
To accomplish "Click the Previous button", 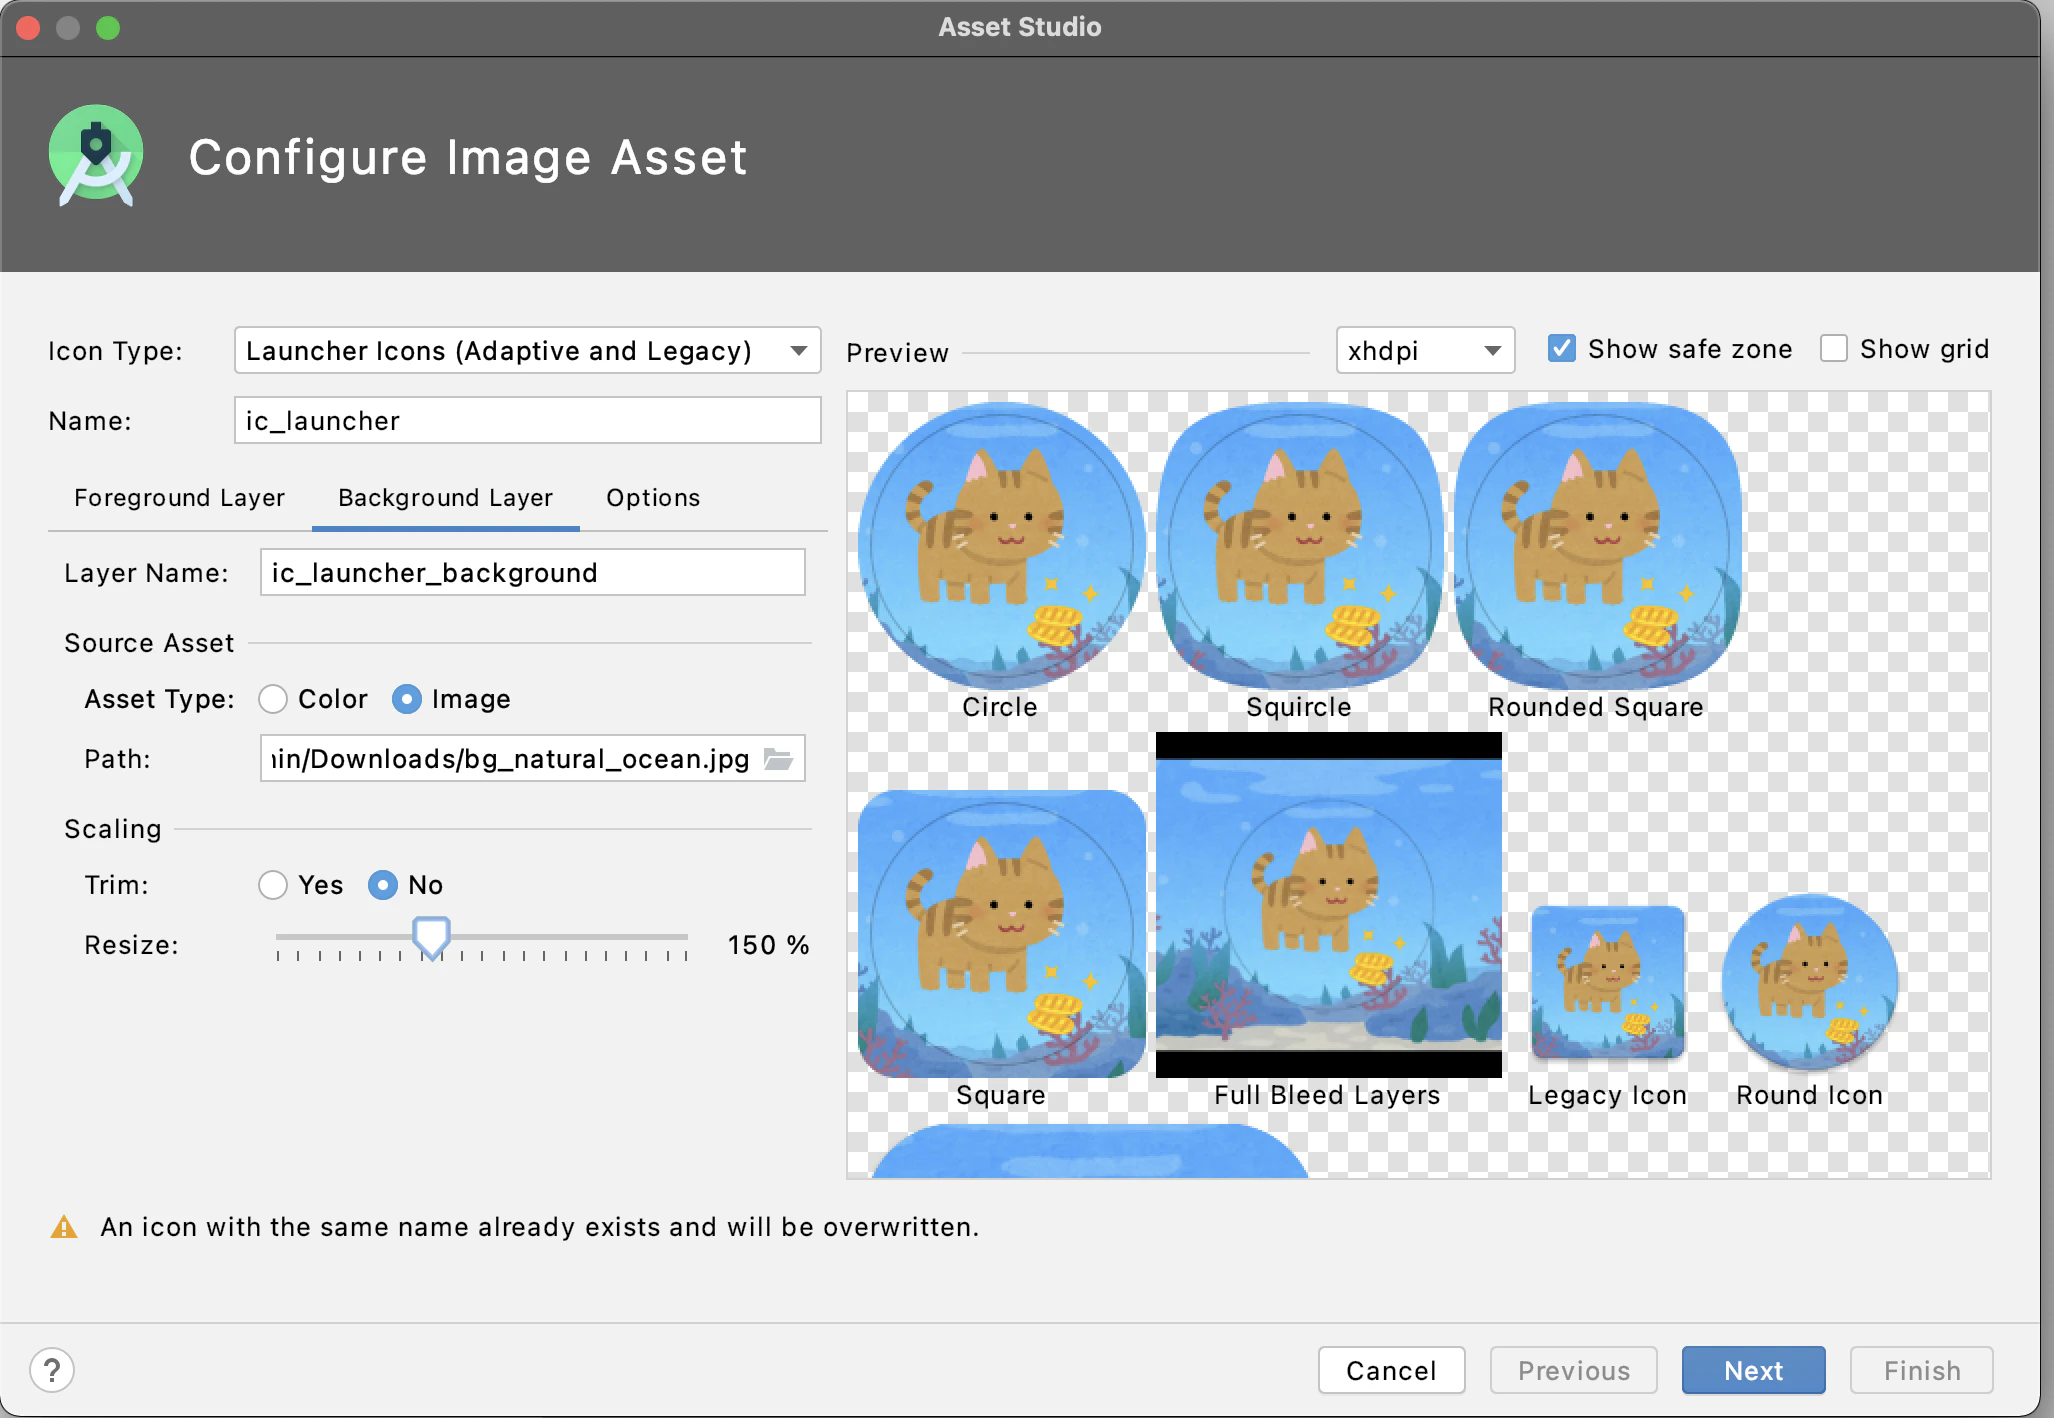I will click(1573, 1370).
